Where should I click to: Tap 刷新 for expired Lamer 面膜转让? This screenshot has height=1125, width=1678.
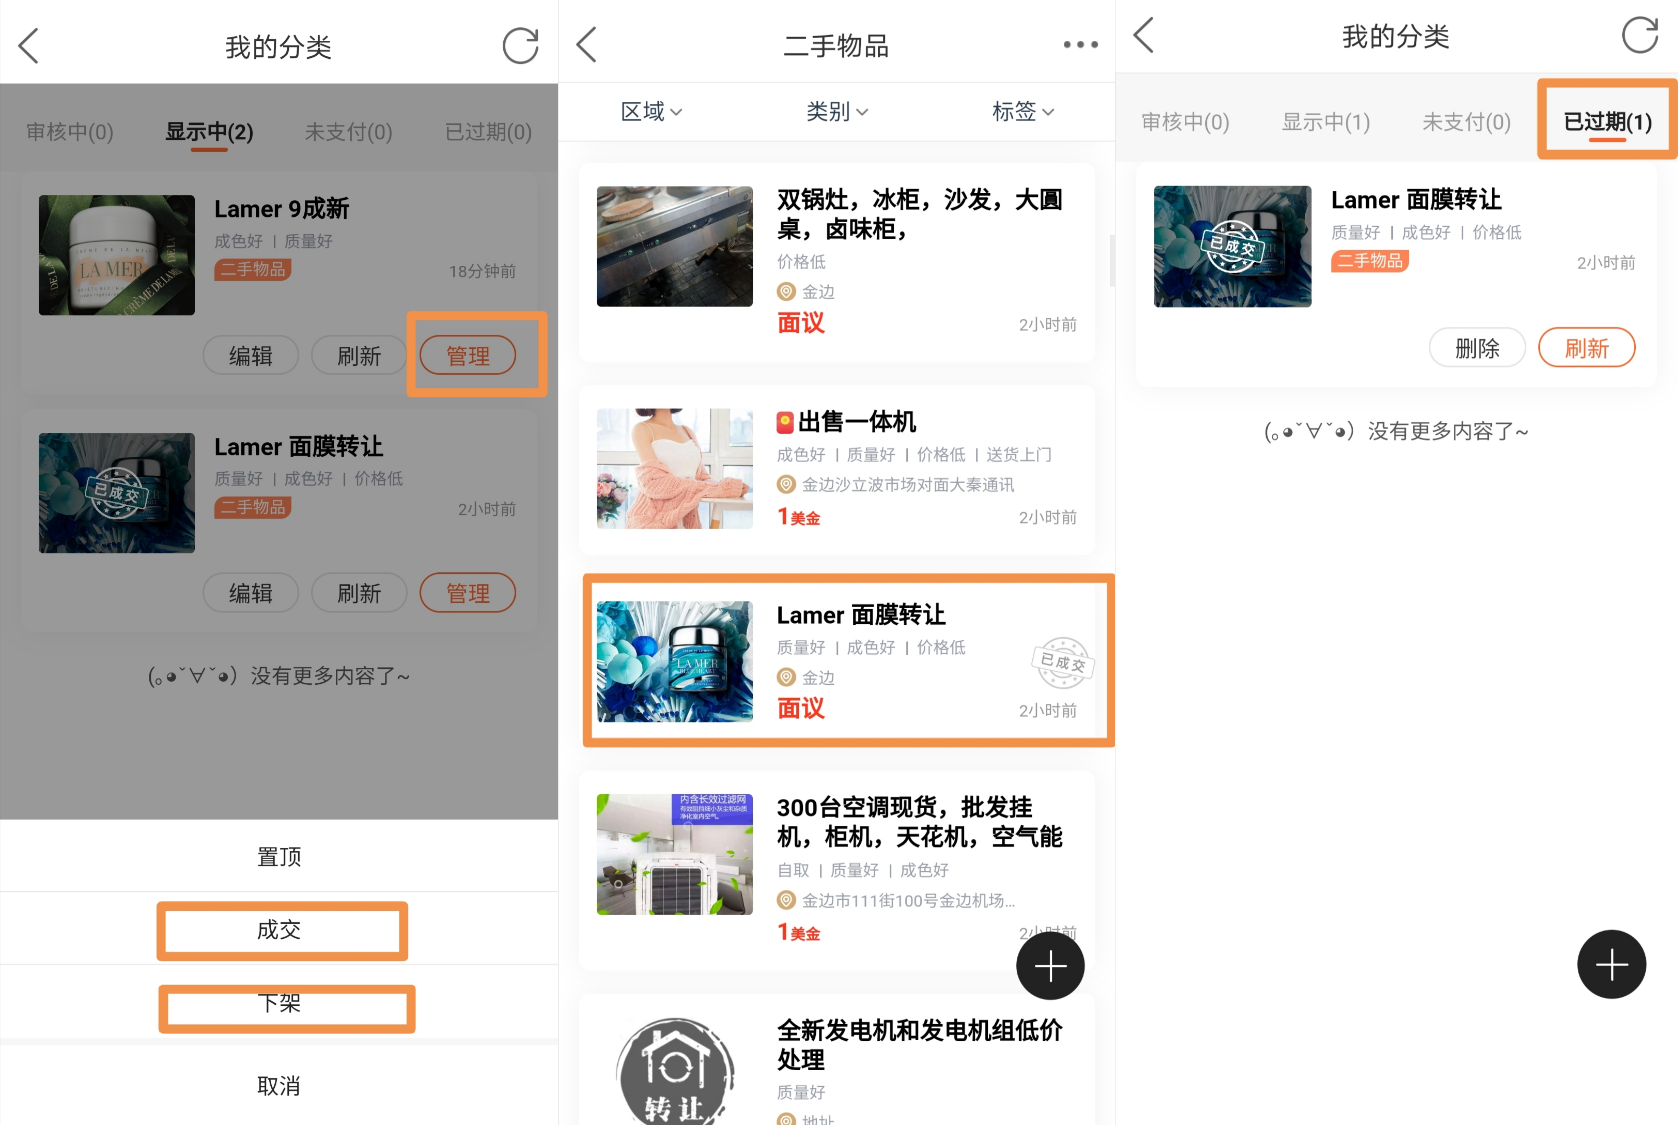1587,348
